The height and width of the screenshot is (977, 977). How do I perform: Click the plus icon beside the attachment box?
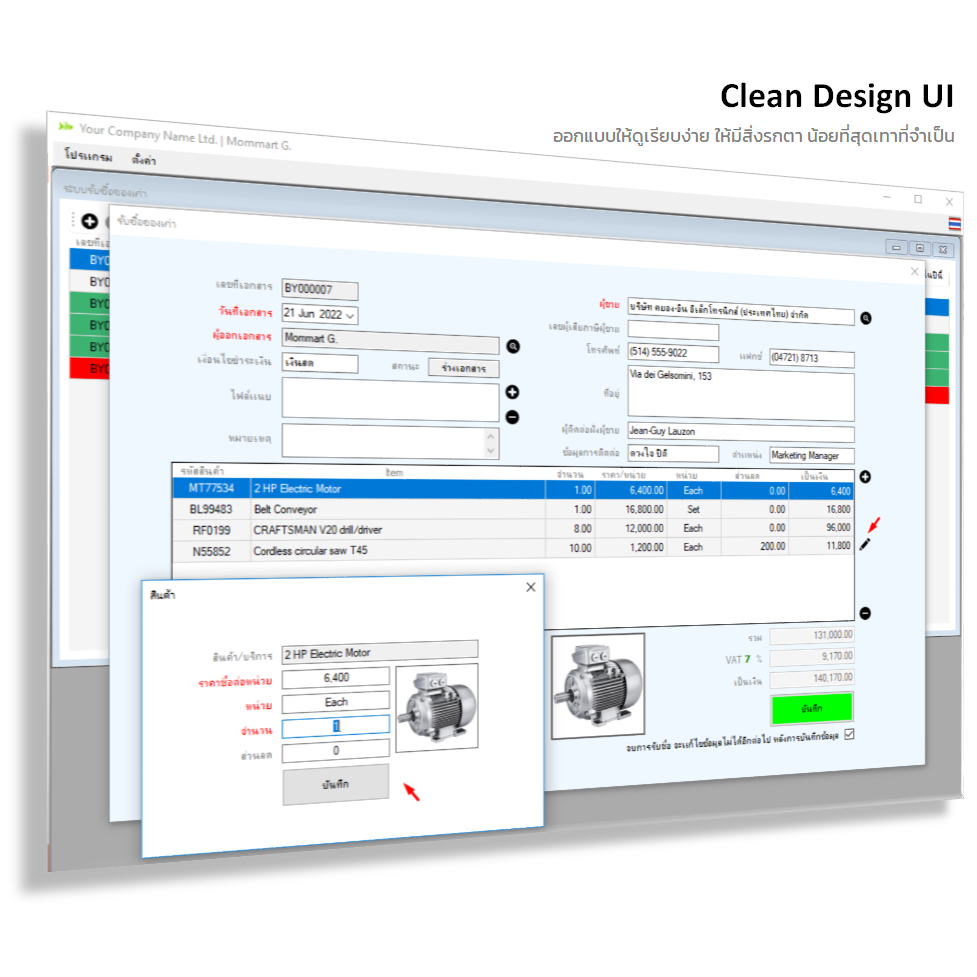pyautogui.click(x=512, y=393)
